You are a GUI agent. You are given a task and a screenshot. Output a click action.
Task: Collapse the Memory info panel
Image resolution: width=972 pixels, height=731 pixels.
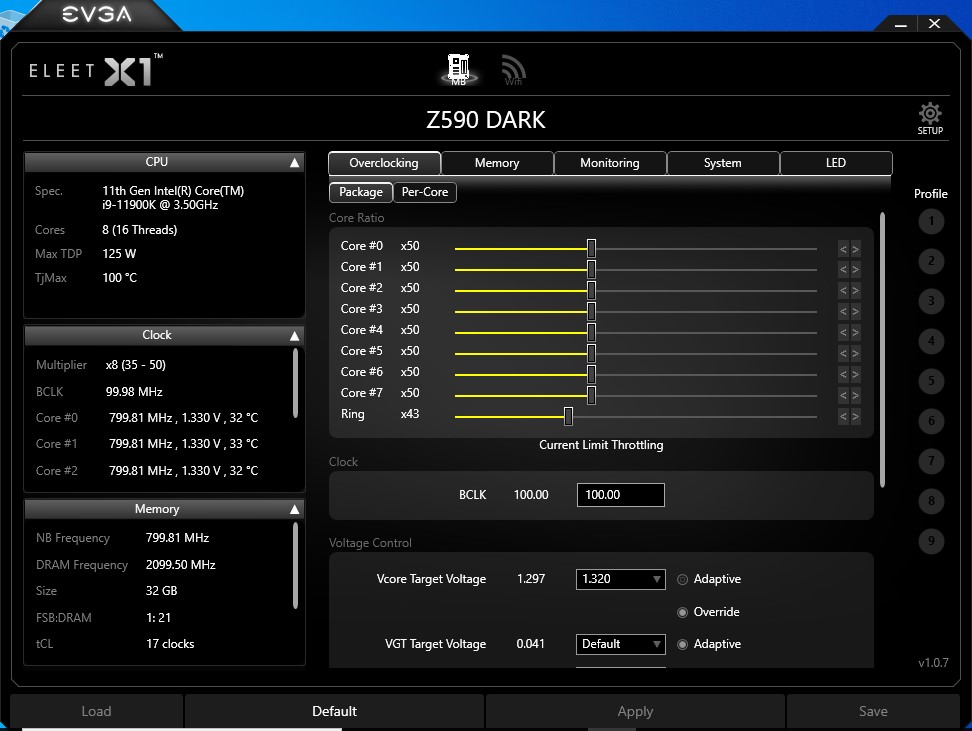click(294, 510)
